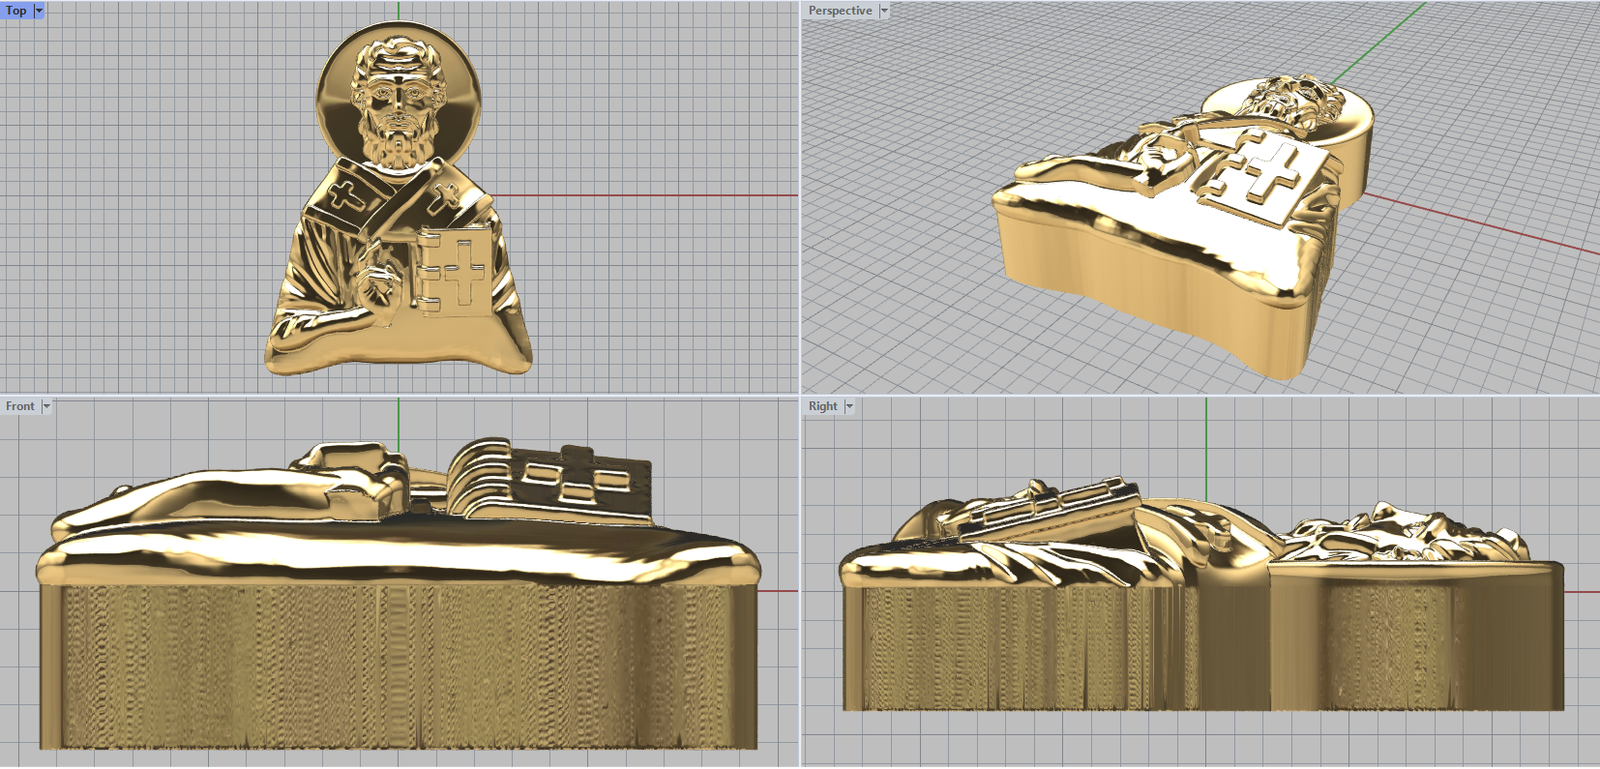Click the Perspective viewport title label
The height and width of the screenshot is (769, 1600).
pyautogui.click(x=840, y=10)
